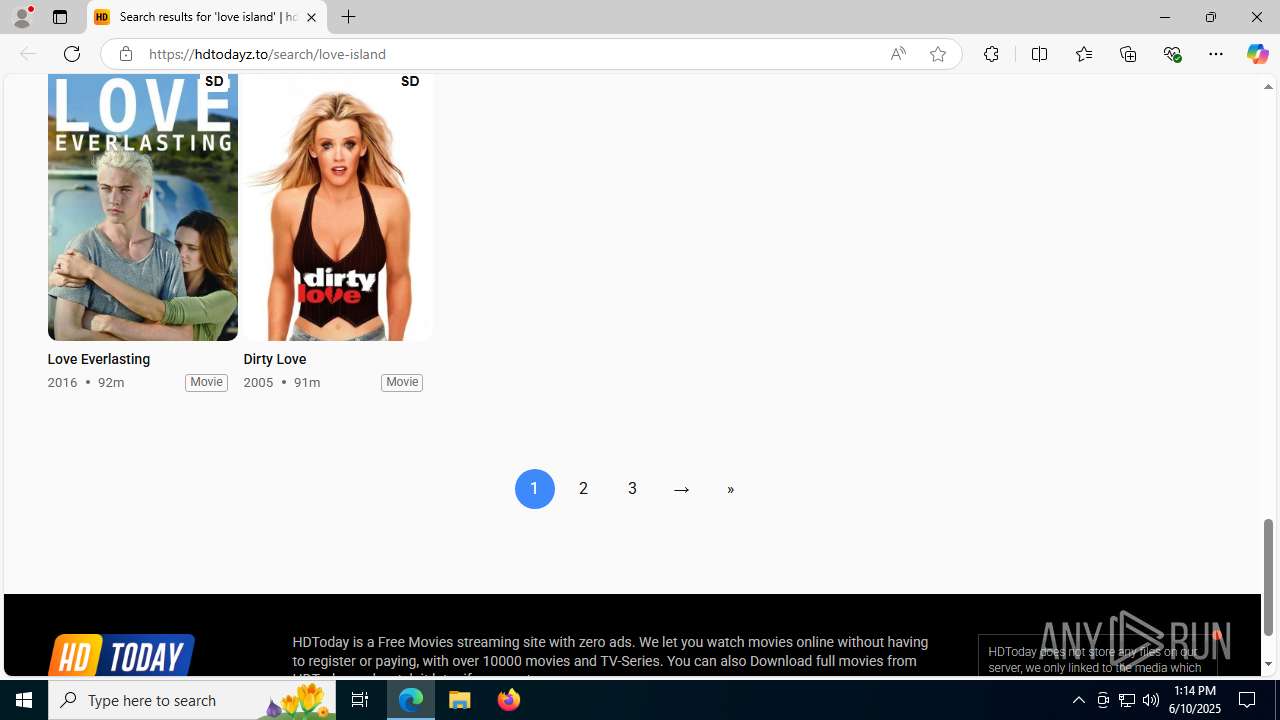This screenshot has width=1280, height=720.
Task: Click the HD Today footer logo
Action: pos(121,655)
